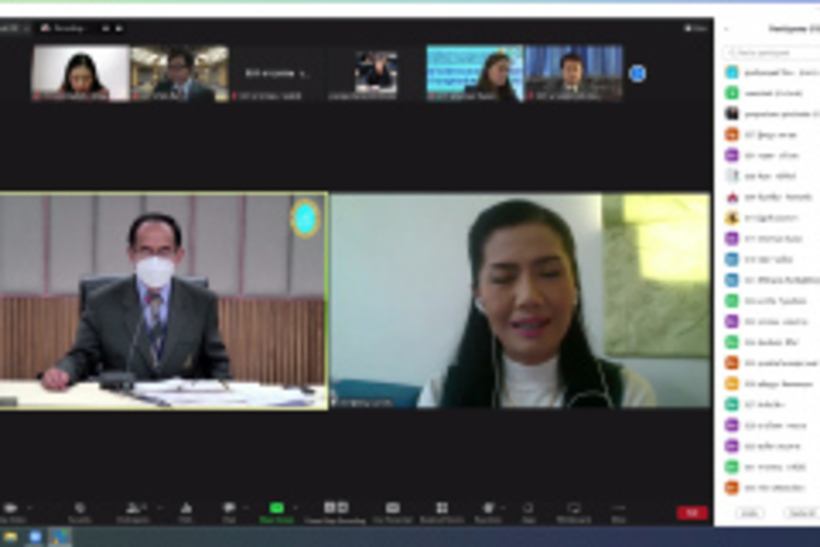The height and width of the screenshot is (547, 820).
Task: Open share options arrow beside Share Screen
Action: pos(295,508)
